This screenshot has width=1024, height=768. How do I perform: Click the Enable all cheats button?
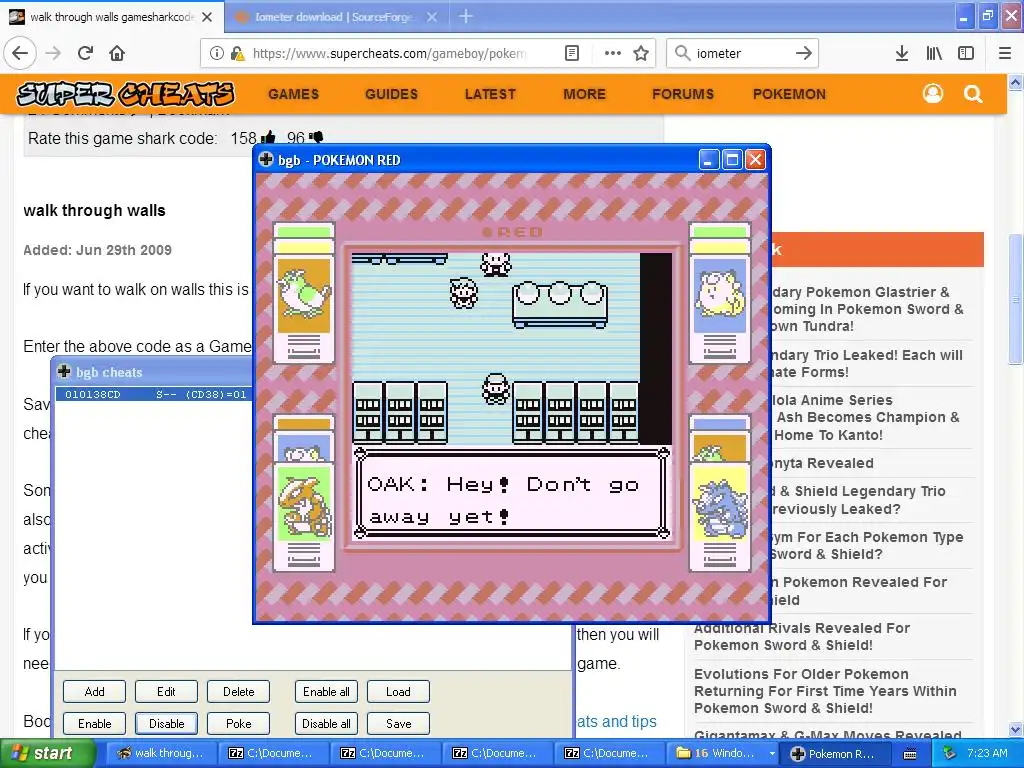pos(326,692)
